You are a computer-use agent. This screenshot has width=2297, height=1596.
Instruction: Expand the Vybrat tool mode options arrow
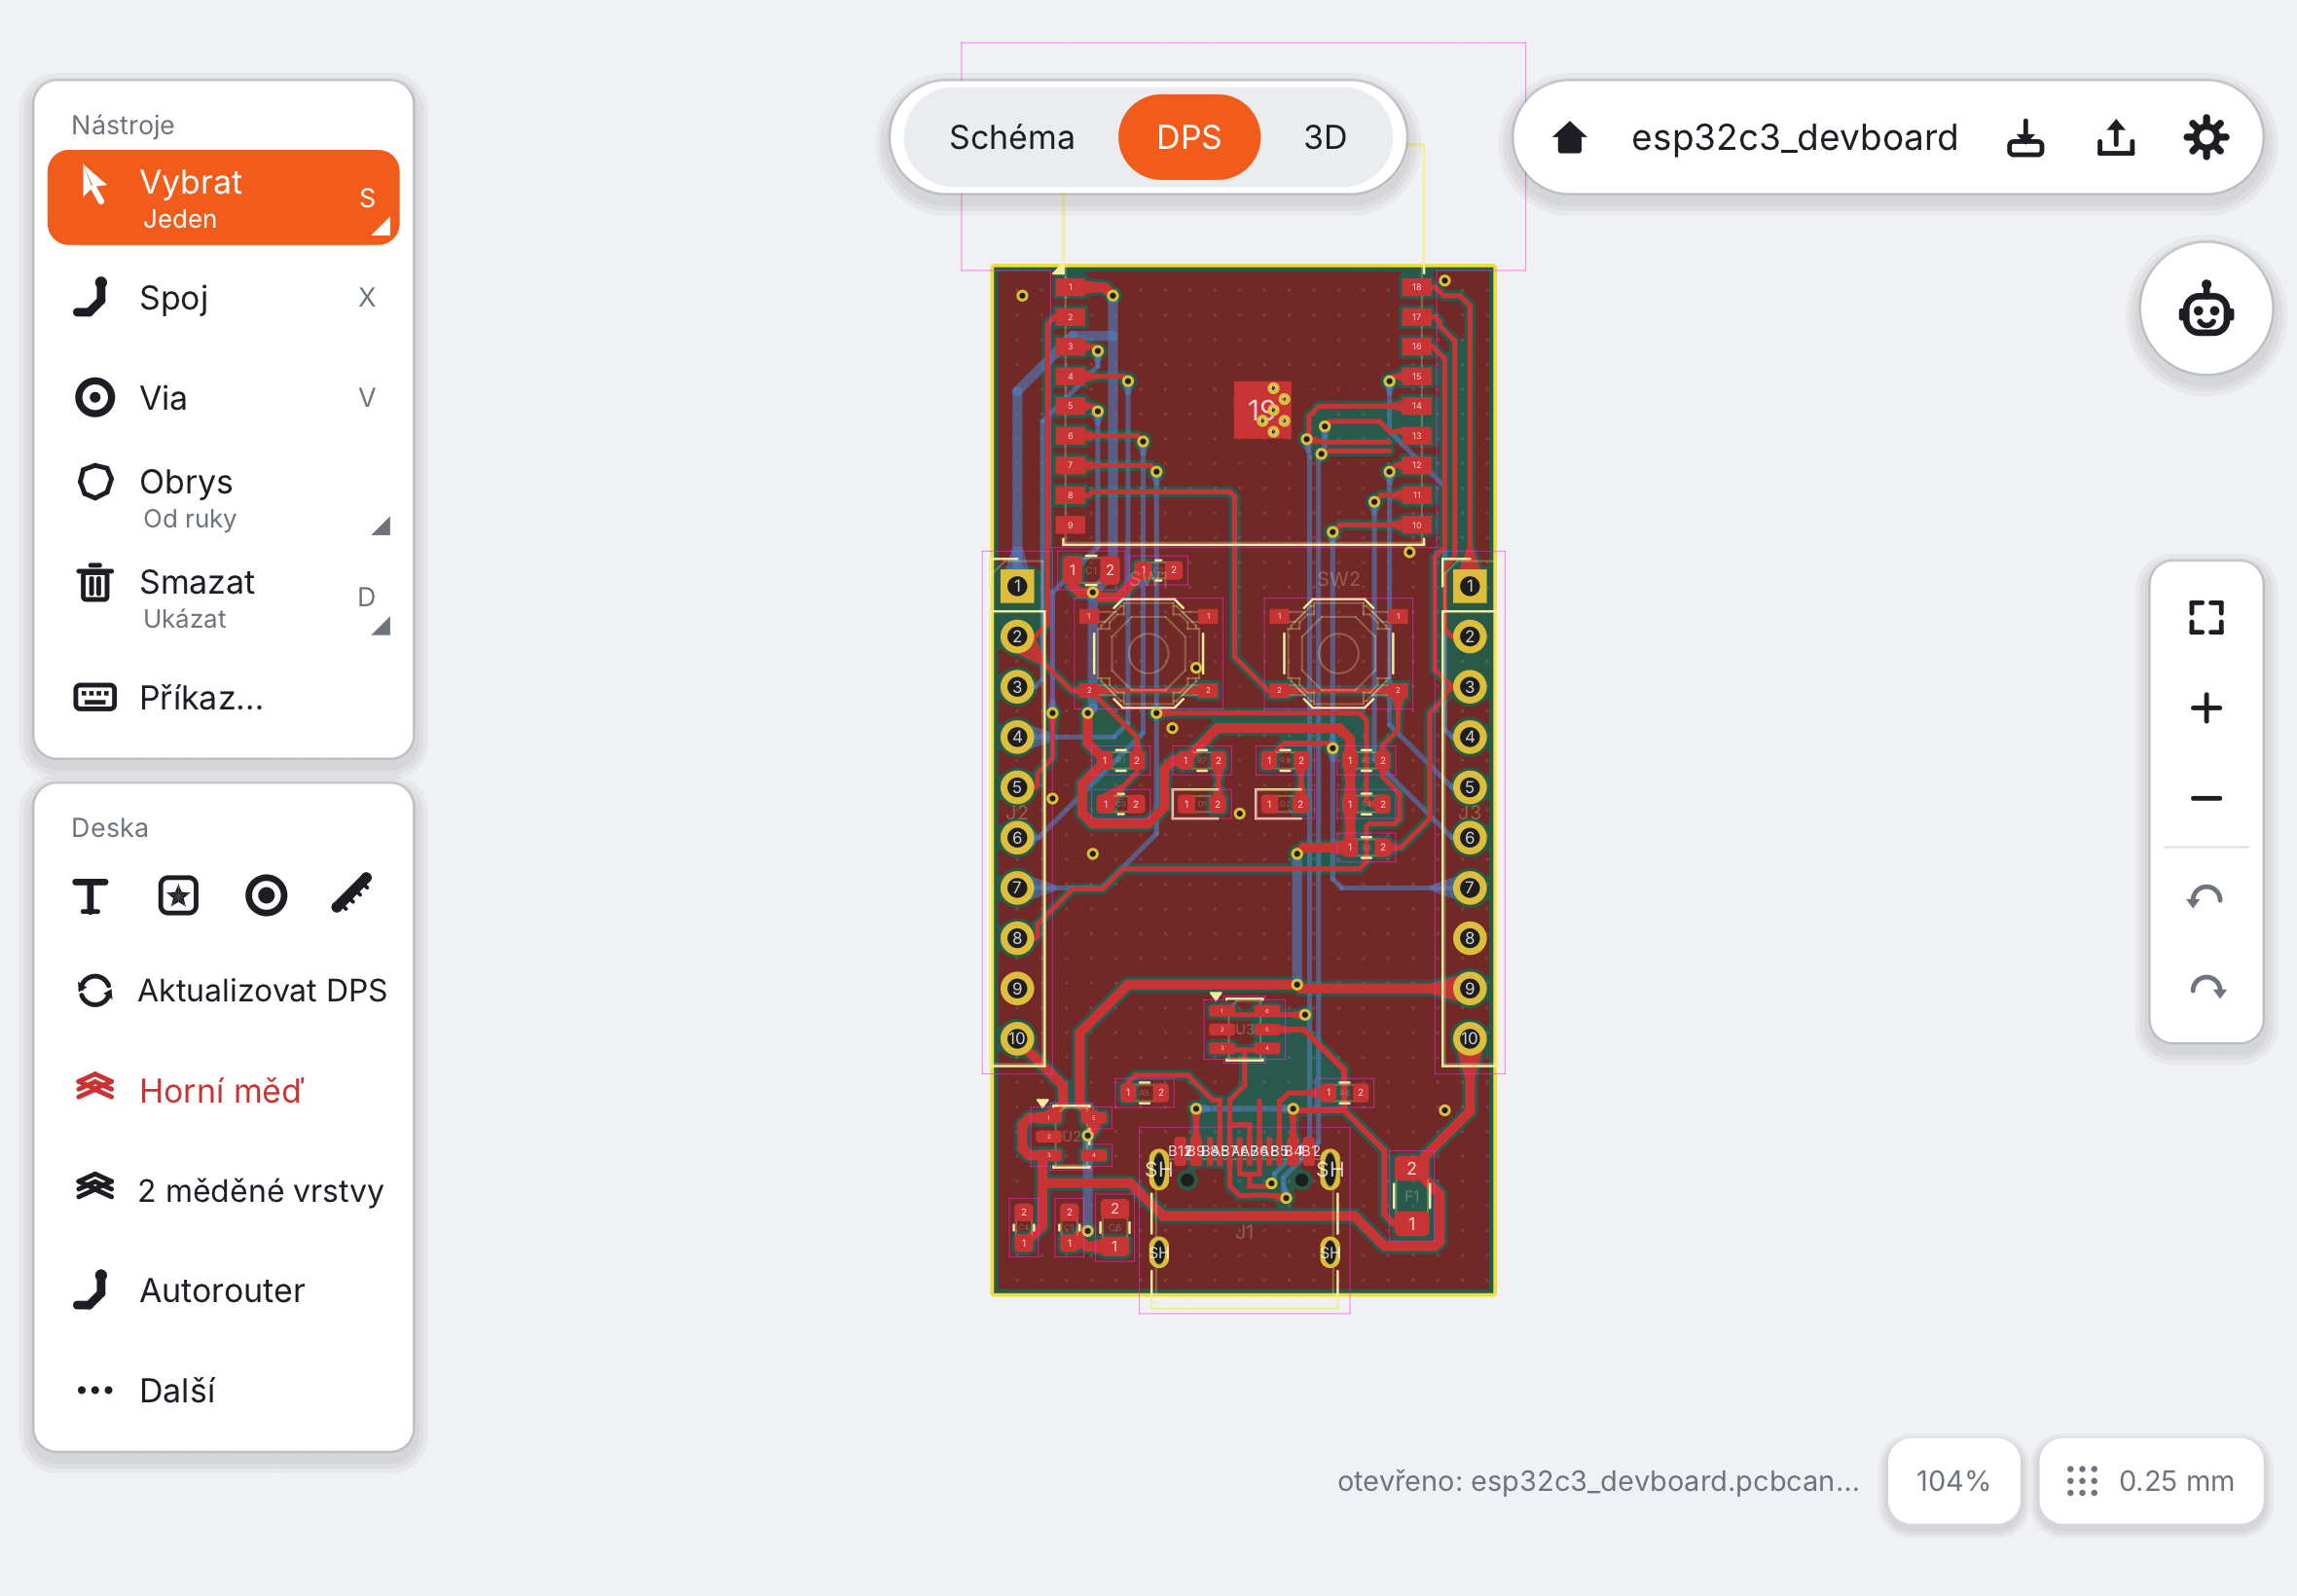click(380, 227)
